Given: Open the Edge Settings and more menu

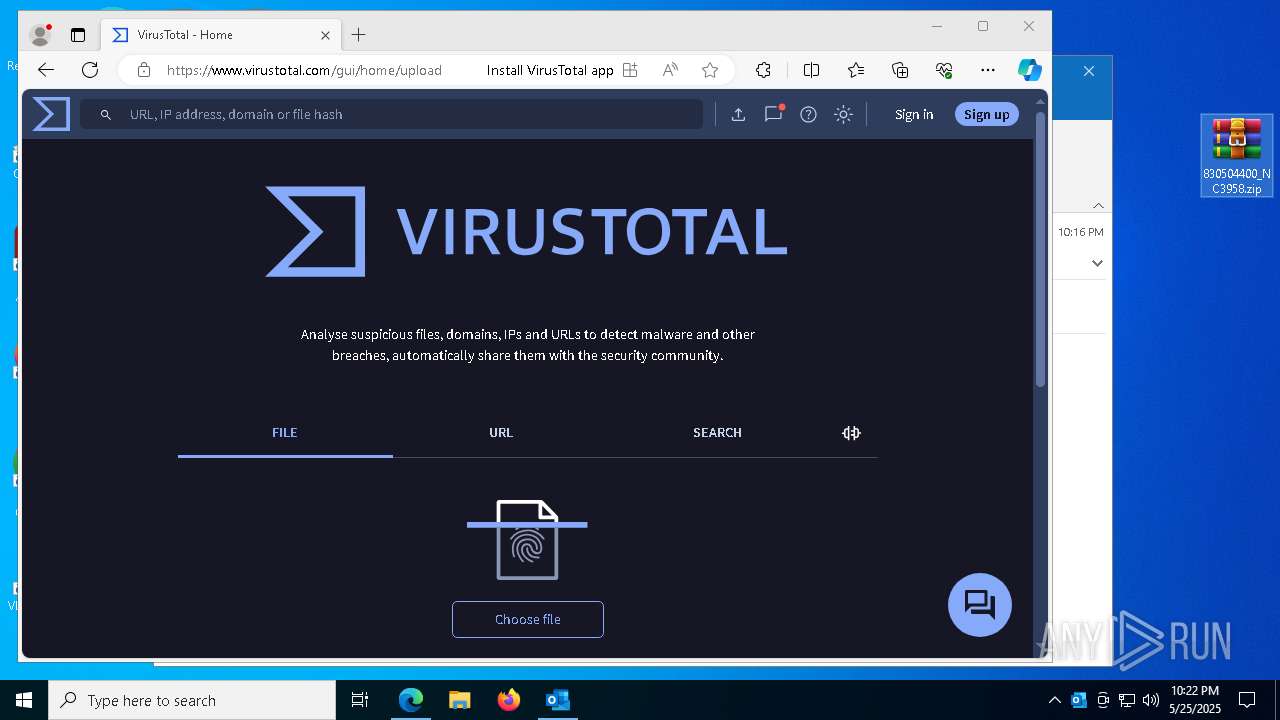Looking at the screenshot, I should click(988, 70).
